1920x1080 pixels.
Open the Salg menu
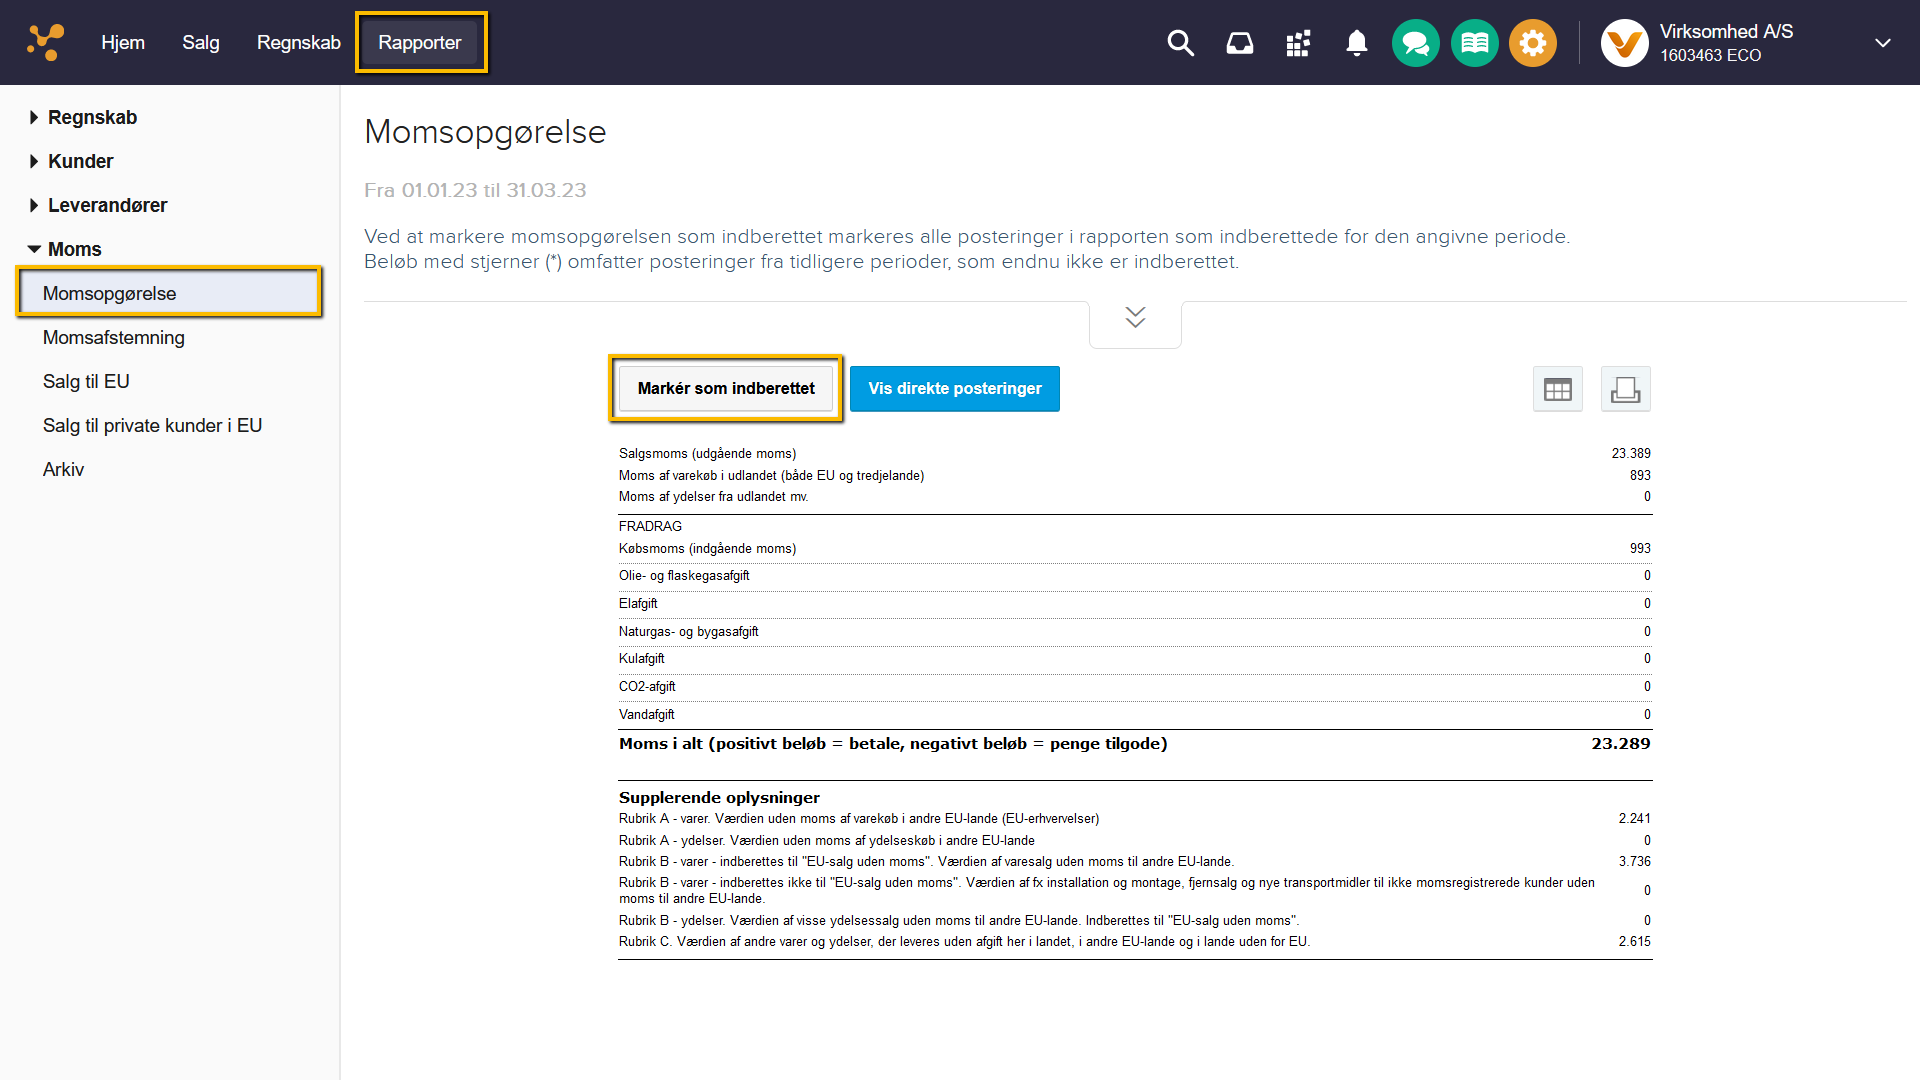pyautogui.click(x=200, y=42)
